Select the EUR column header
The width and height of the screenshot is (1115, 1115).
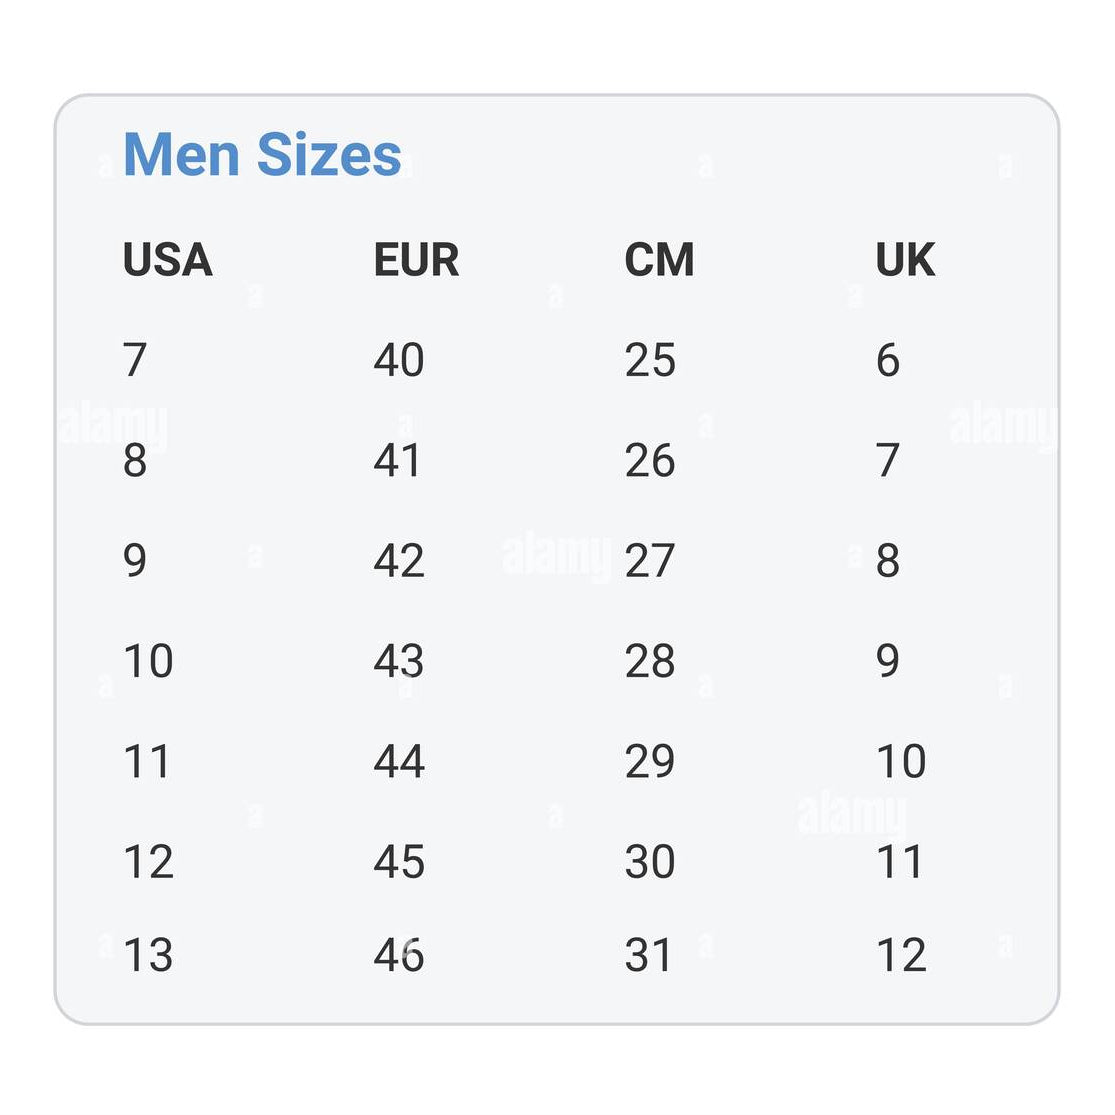click(416, 260)
